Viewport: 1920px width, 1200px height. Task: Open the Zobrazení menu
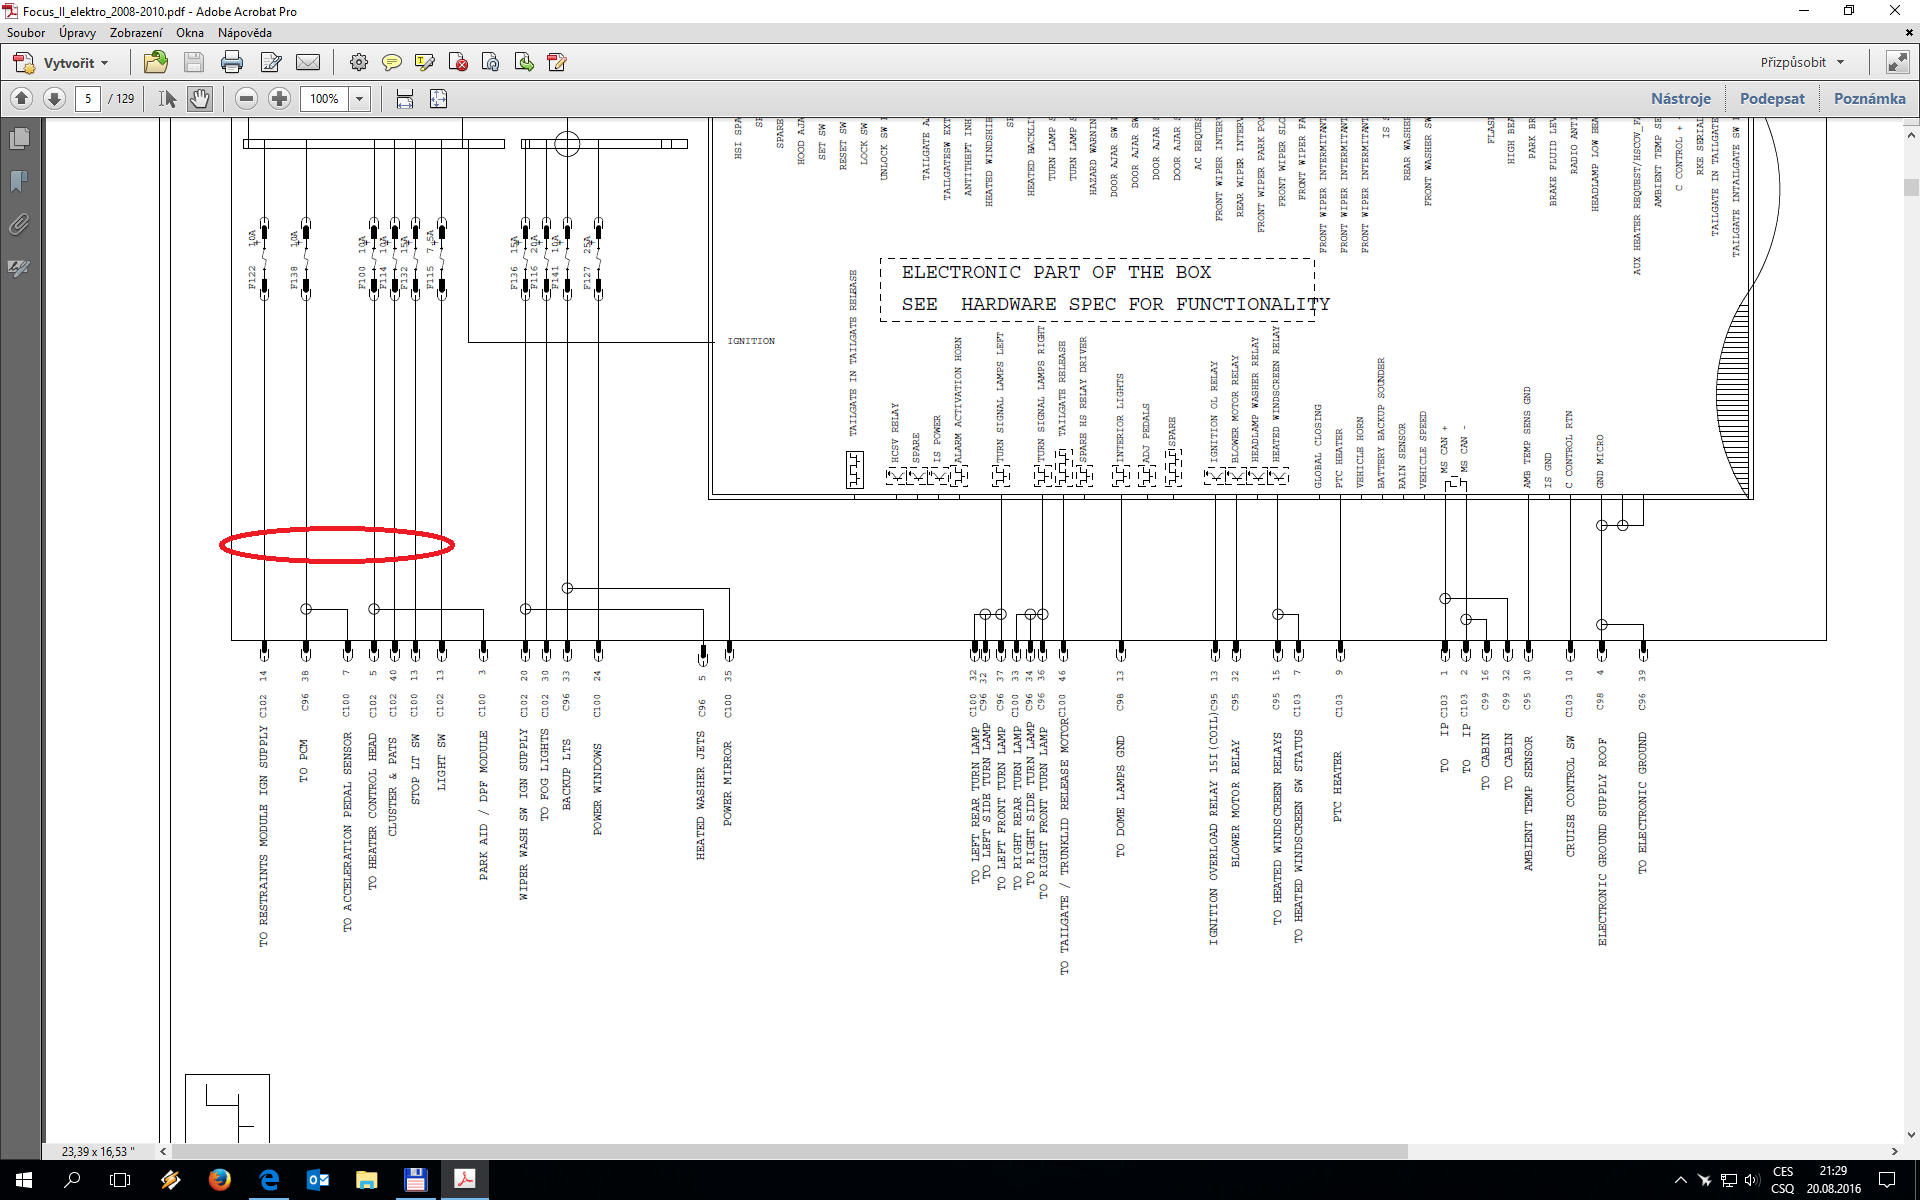tap(135, 33)
